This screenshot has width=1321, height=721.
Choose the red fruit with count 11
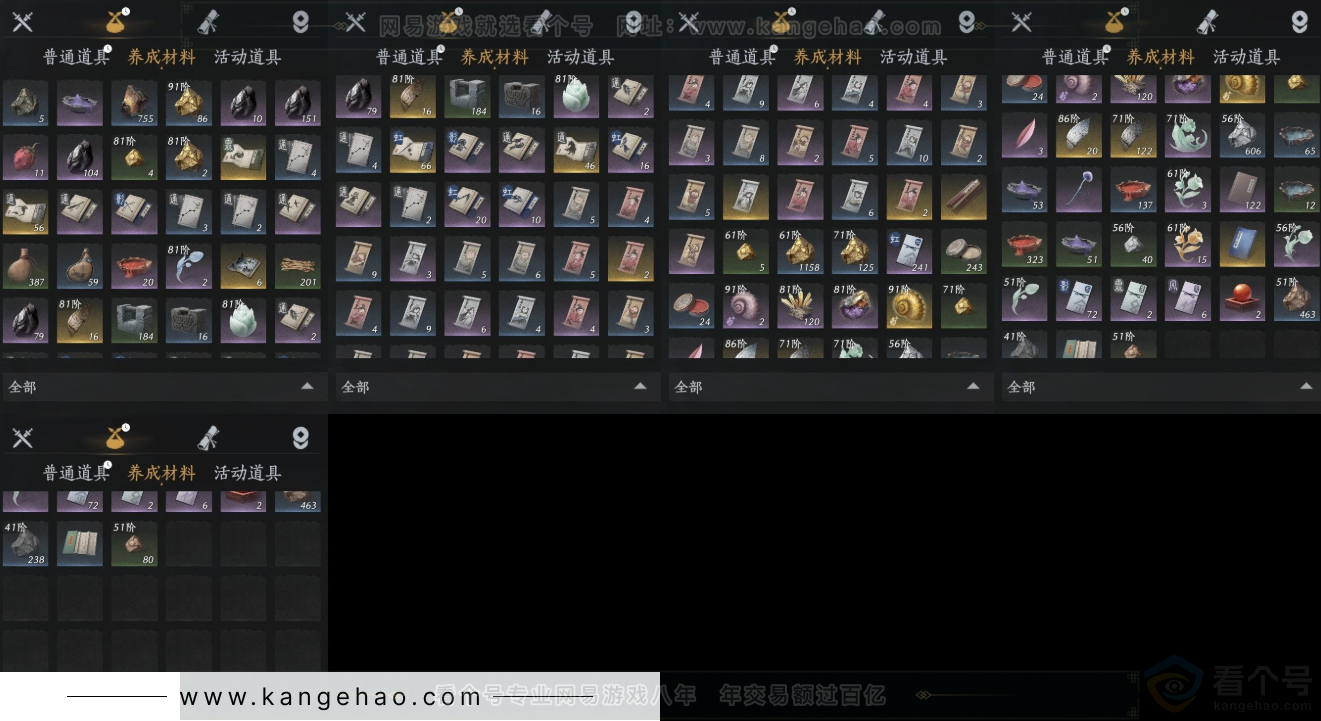(25, 157)
